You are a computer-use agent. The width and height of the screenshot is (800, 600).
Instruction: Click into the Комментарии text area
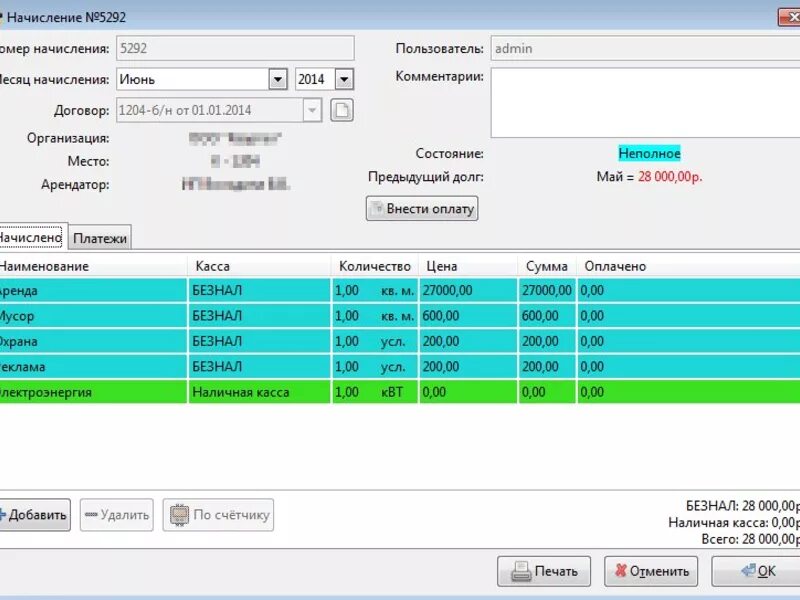pyautogui.click(x=645, y=103)
